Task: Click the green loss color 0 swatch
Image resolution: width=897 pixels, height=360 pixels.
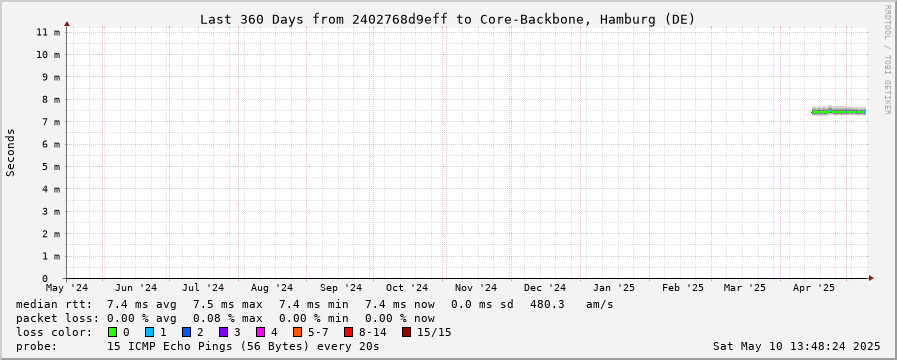Action: [112, 332]
